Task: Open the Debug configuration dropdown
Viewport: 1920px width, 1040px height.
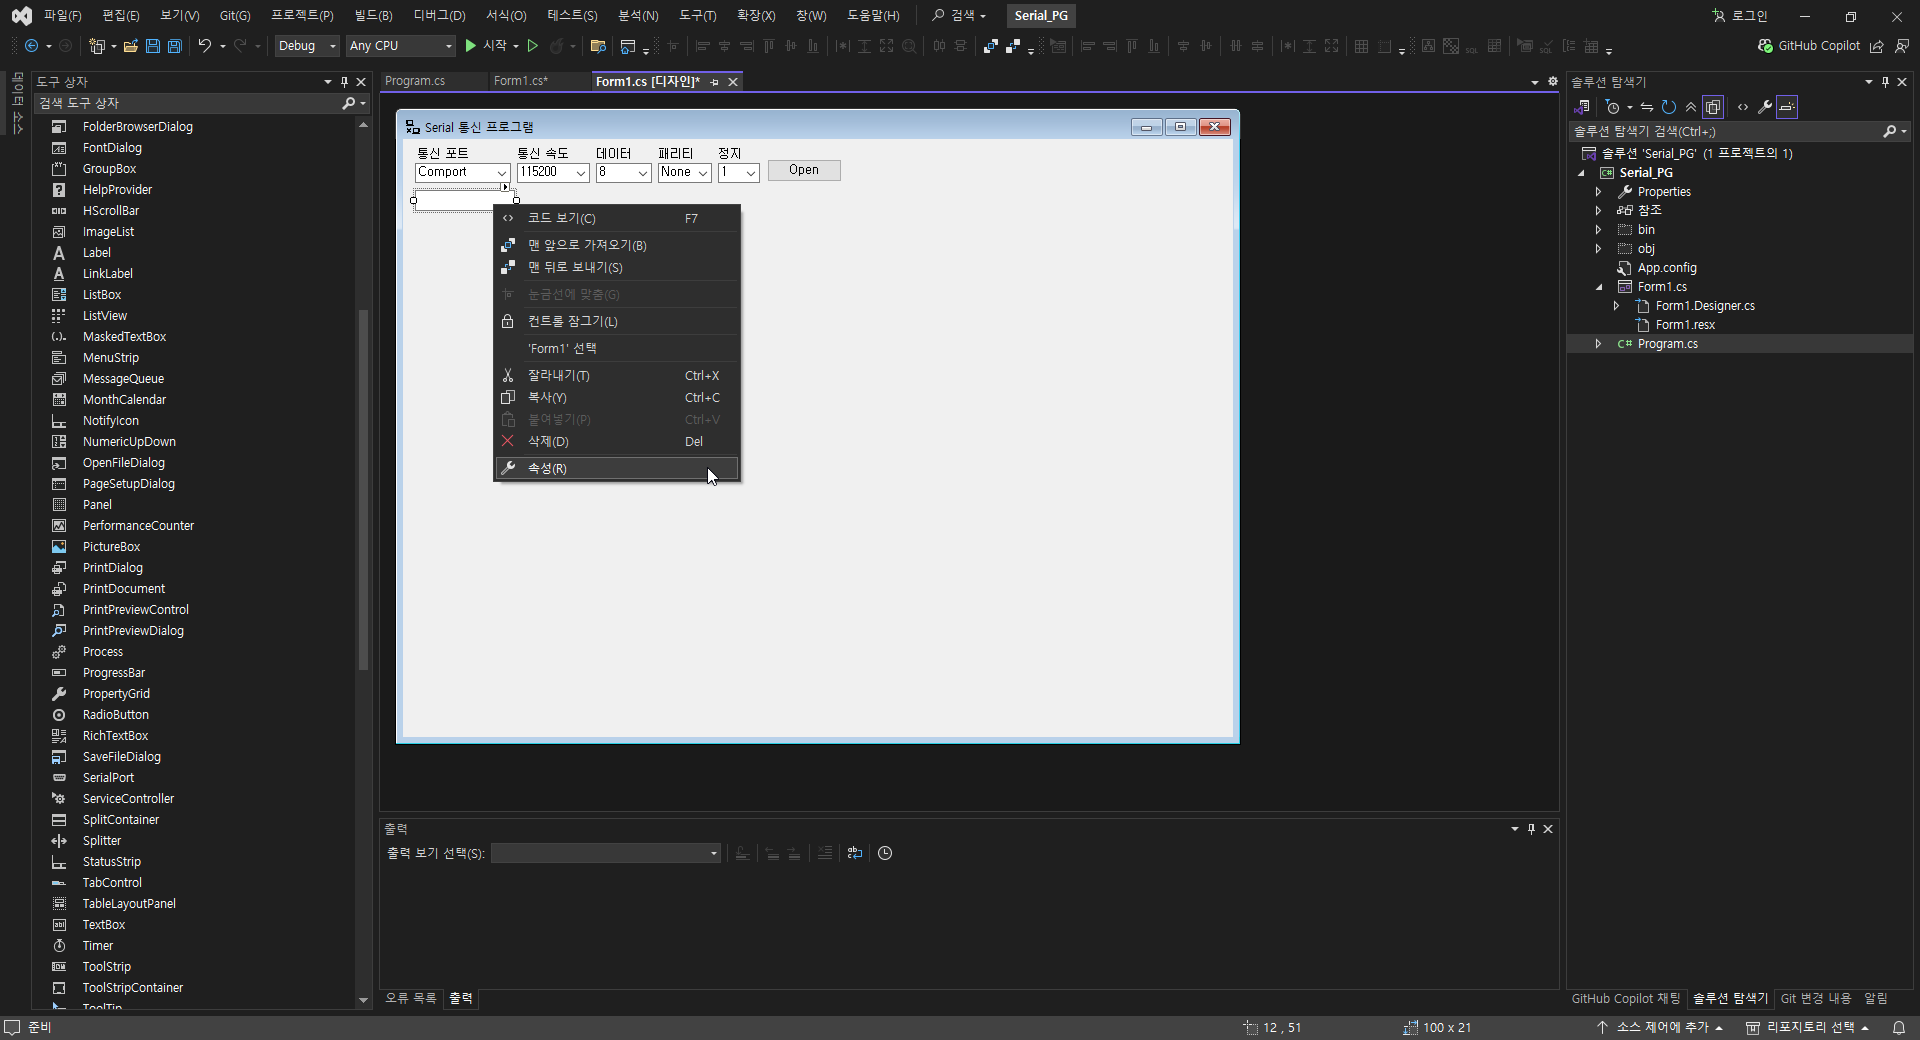Action: [x=307, y=46]
